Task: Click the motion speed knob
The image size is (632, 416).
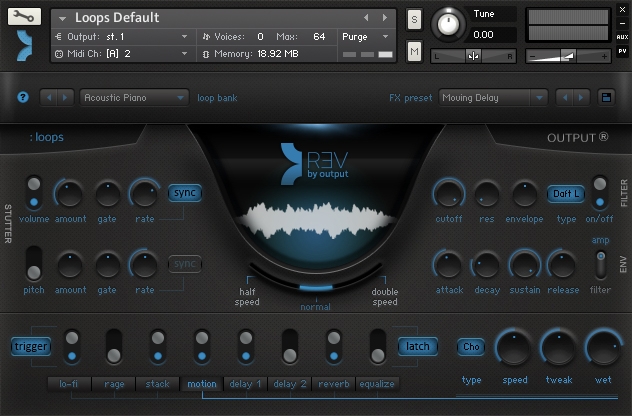Action: tap(514, 348)
